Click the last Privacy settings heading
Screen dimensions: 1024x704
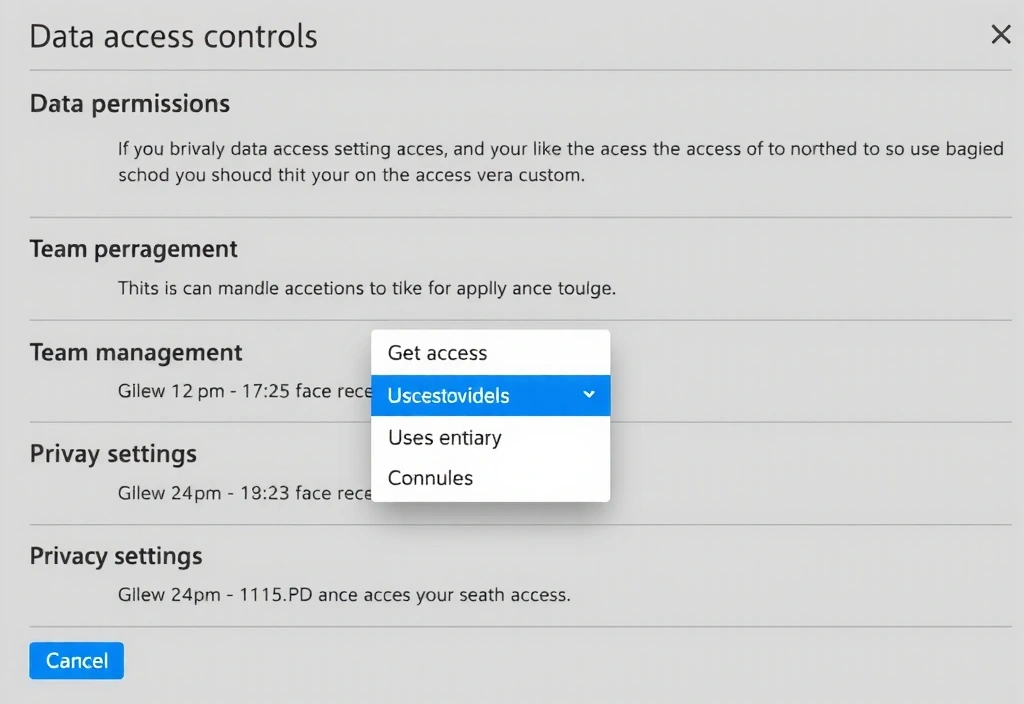pos(116,556)
